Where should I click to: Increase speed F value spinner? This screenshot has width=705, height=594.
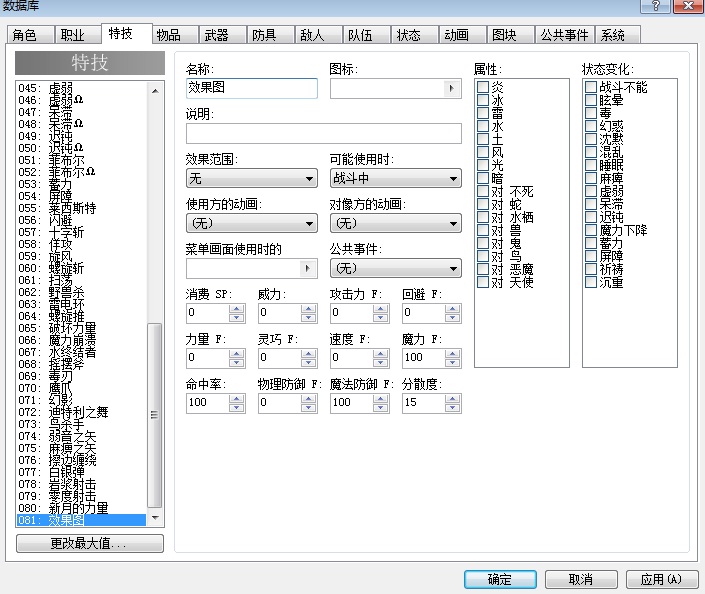point(380,354)
